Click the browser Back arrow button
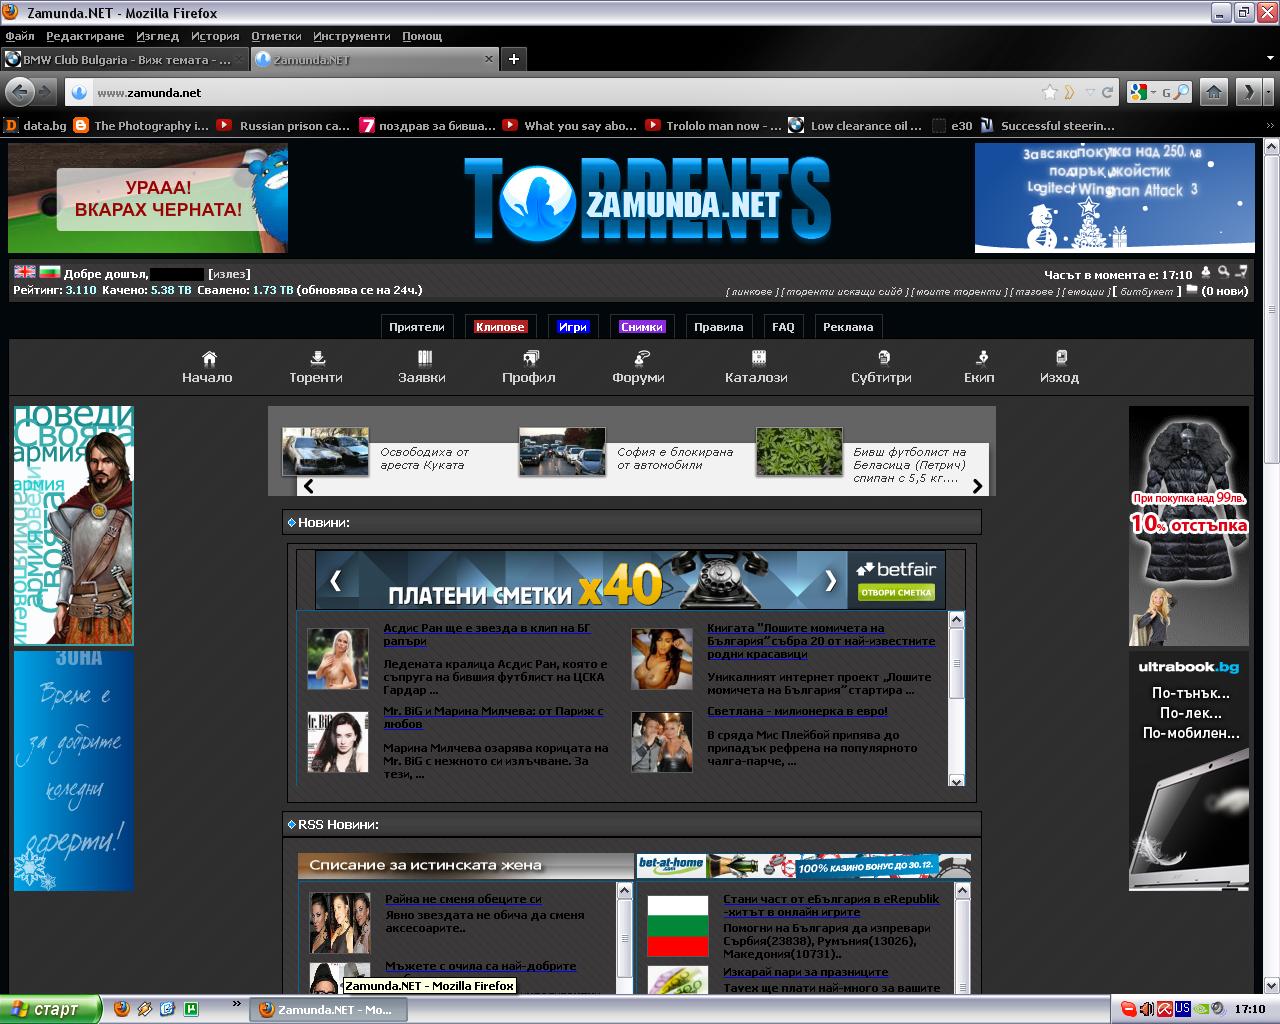Screen dimensions: 1280x1024 pos(19,92)
